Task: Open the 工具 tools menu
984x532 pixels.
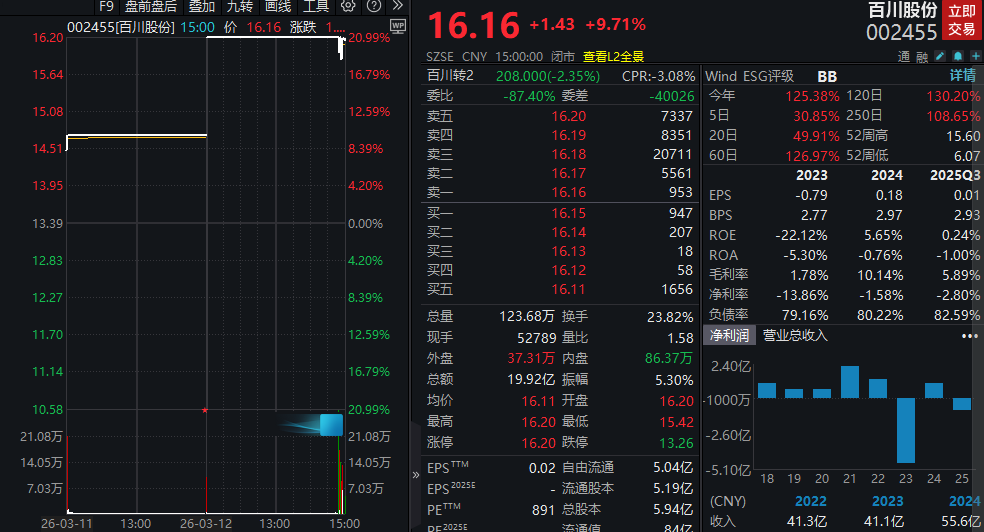Action: point(316,6)
